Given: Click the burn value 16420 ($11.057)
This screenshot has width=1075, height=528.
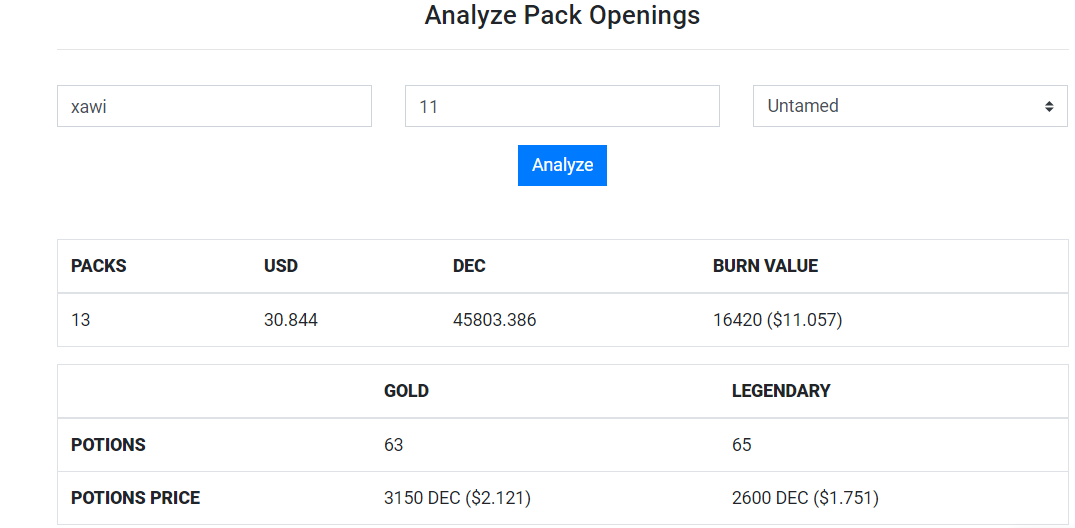Looking at the screenshot, I should point(777,320).
